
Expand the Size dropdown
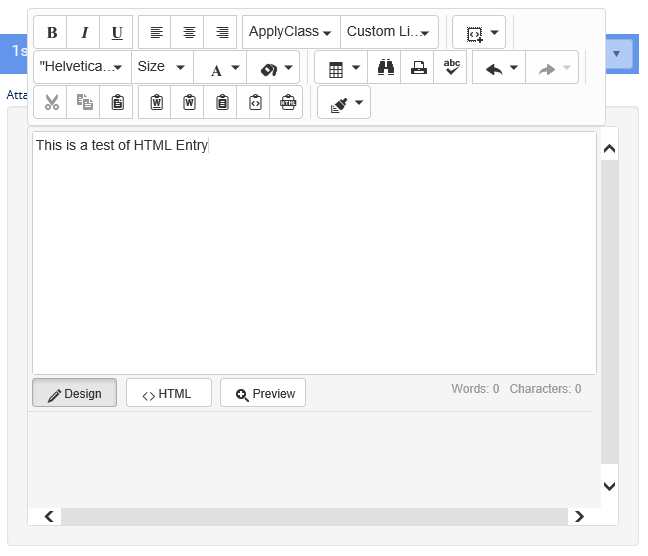[161, 67]
